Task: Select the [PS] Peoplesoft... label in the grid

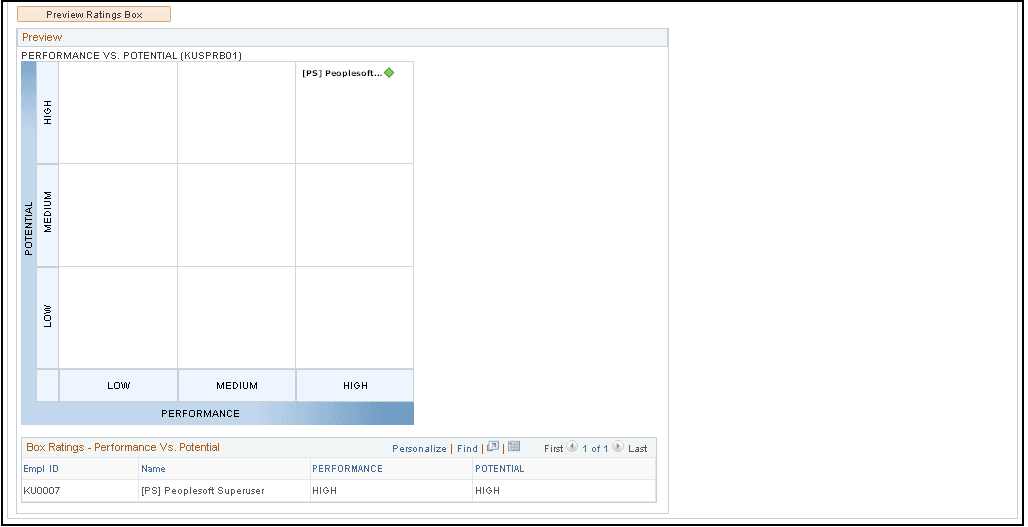Action: (x=342, y=73)
